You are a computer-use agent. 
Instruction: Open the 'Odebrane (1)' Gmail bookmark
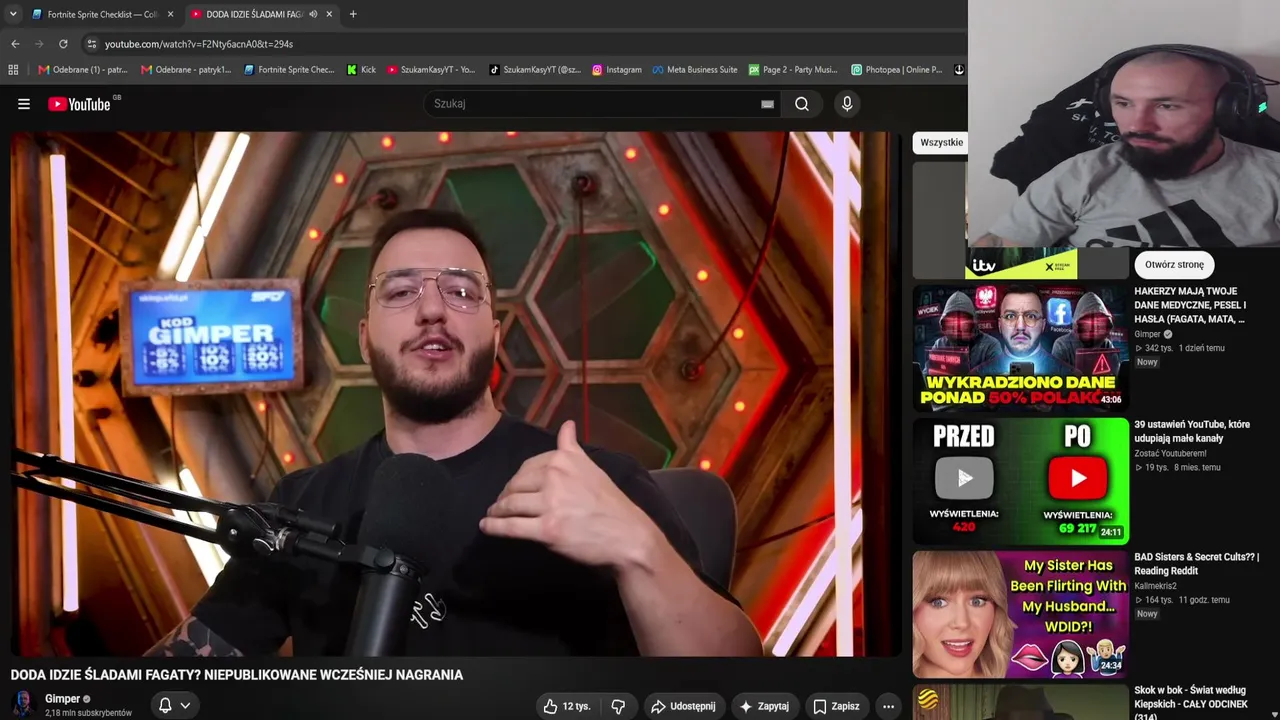[83, 70]
